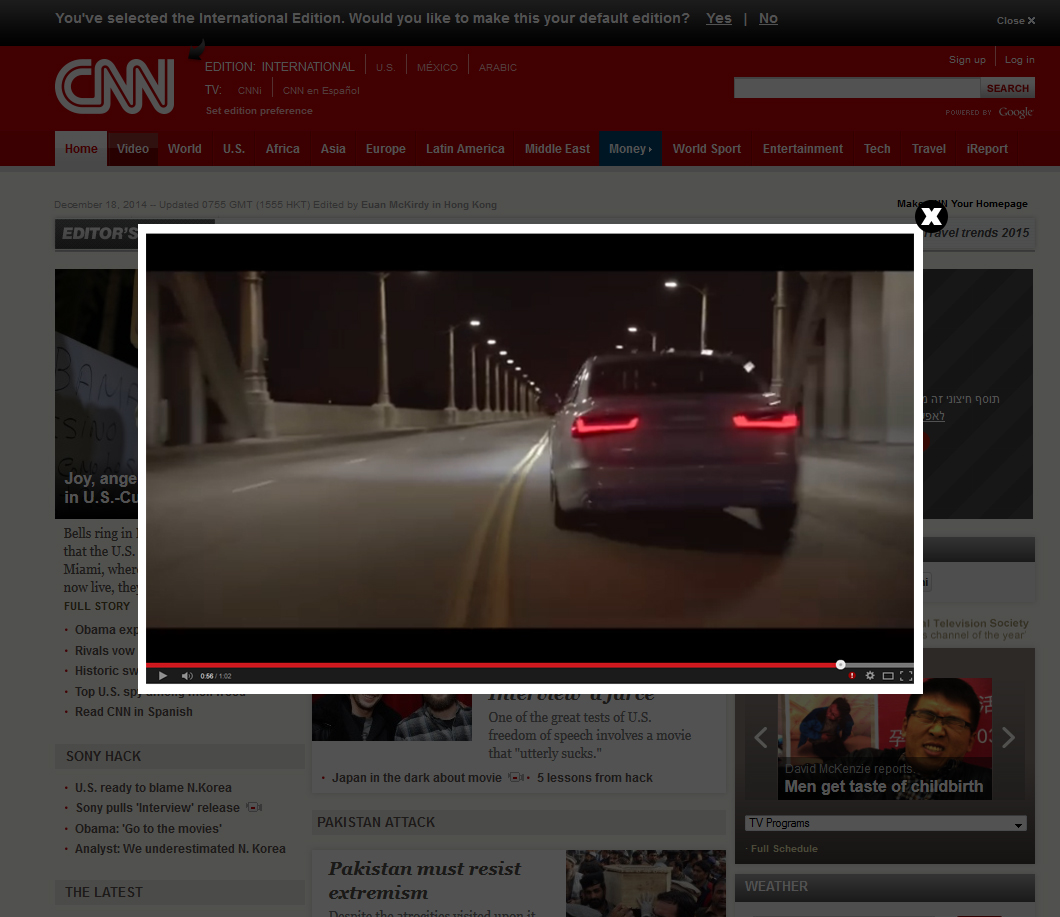
Task: Open the Tech section tab
Action: coord(877,149)
